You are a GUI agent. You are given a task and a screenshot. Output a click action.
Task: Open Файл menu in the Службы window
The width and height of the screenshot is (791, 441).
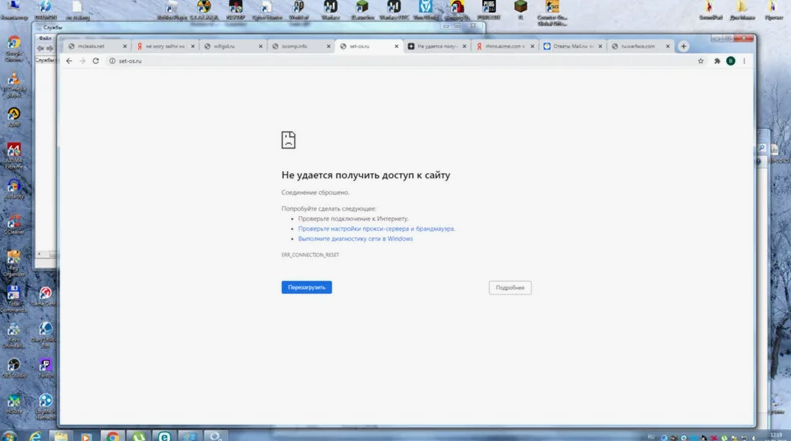click(x=45, y=38)
